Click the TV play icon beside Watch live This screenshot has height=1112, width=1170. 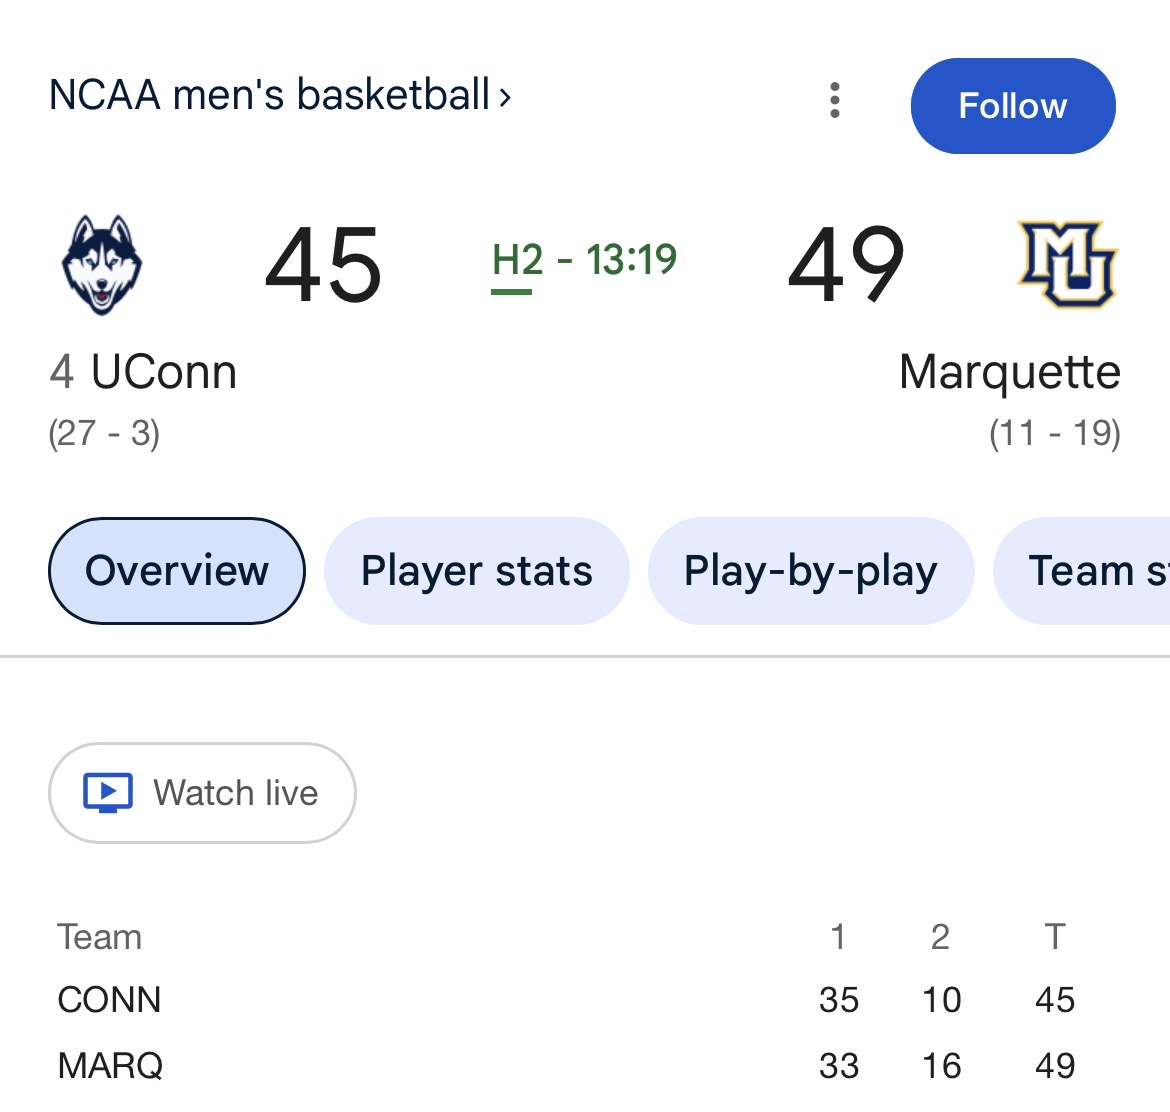pyautogui.click(x=107, y=793)
